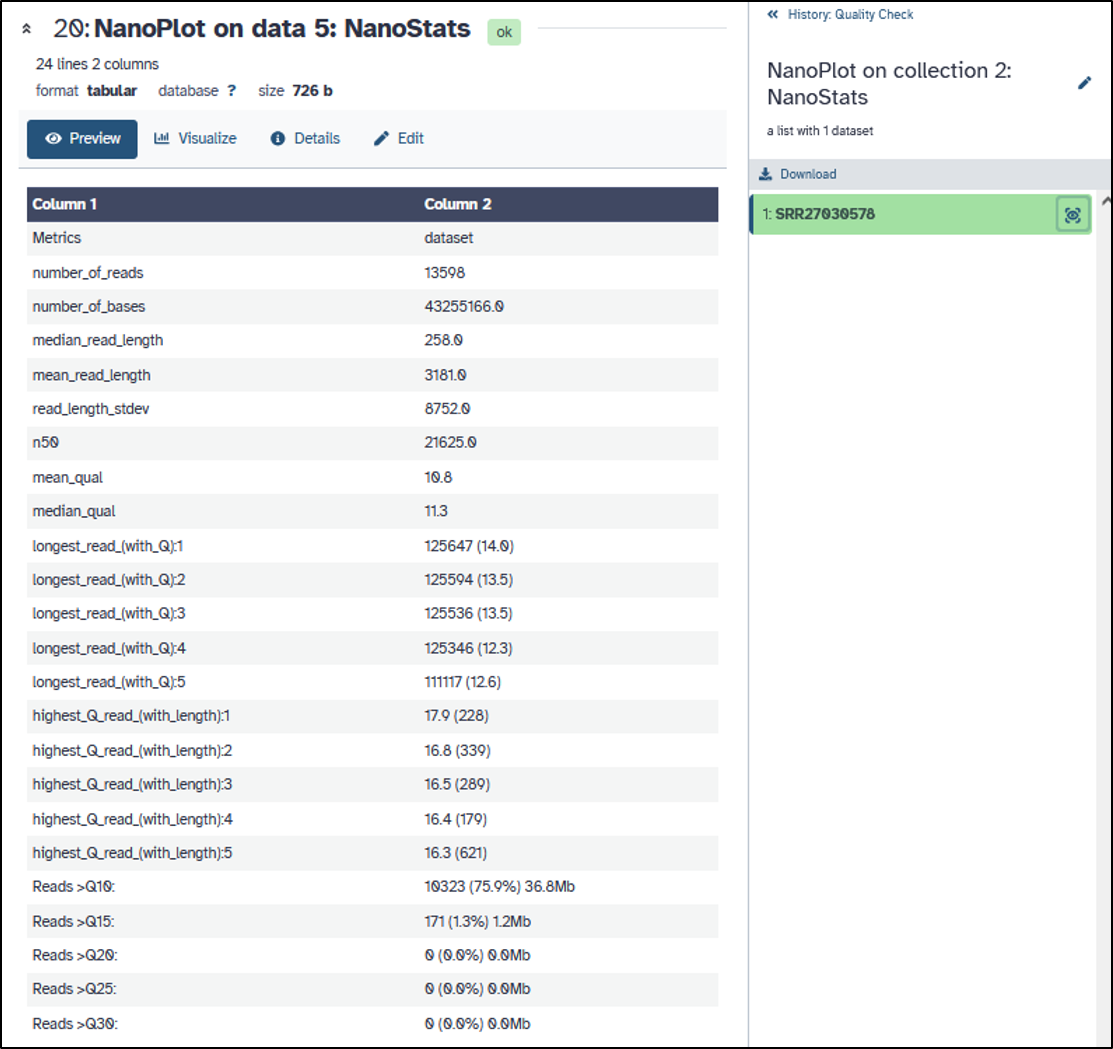Click the pencil icon to rename collection
The image size is (1113, 1049).
[x=1084, y=84]
